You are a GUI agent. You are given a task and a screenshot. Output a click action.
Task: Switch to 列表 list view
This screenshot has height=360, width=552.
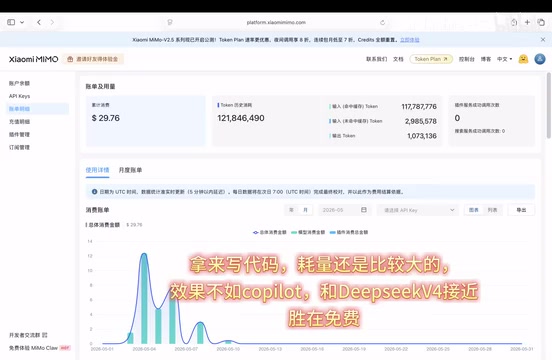tap(492, 210)
